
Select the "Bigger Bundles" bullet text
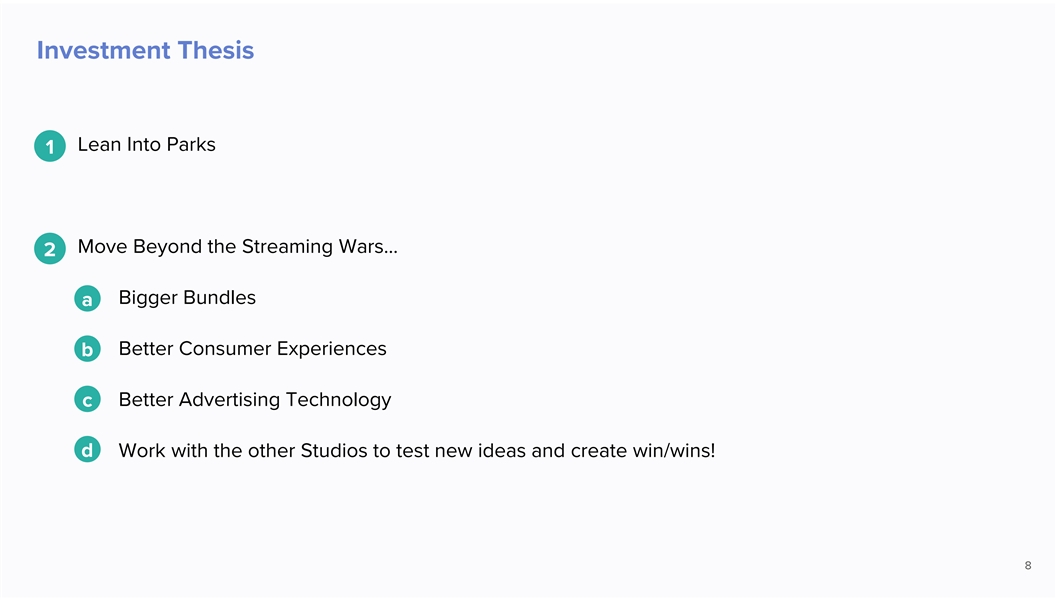coord(187,297)
